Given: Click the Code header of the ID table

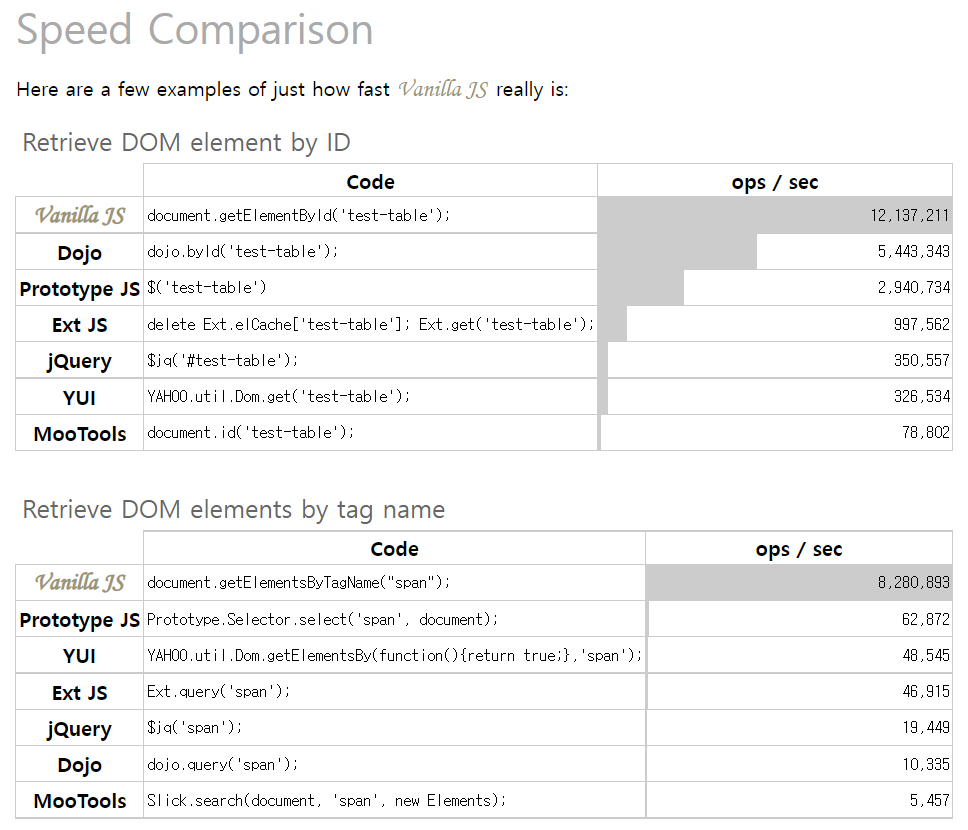Looking at the screenshot, I should click(x=370, y=182).
